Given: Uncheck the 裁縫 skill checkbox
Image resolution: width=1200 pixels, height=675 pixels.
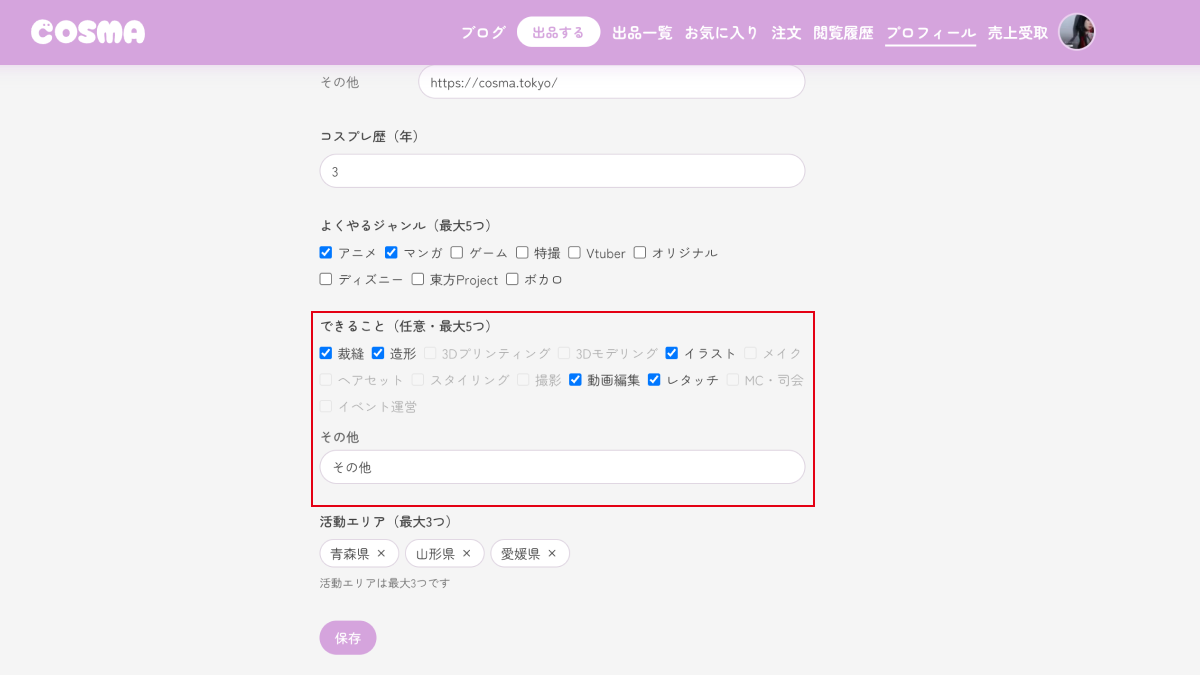Looking at the screenshot, I should [x=325, y=352].
